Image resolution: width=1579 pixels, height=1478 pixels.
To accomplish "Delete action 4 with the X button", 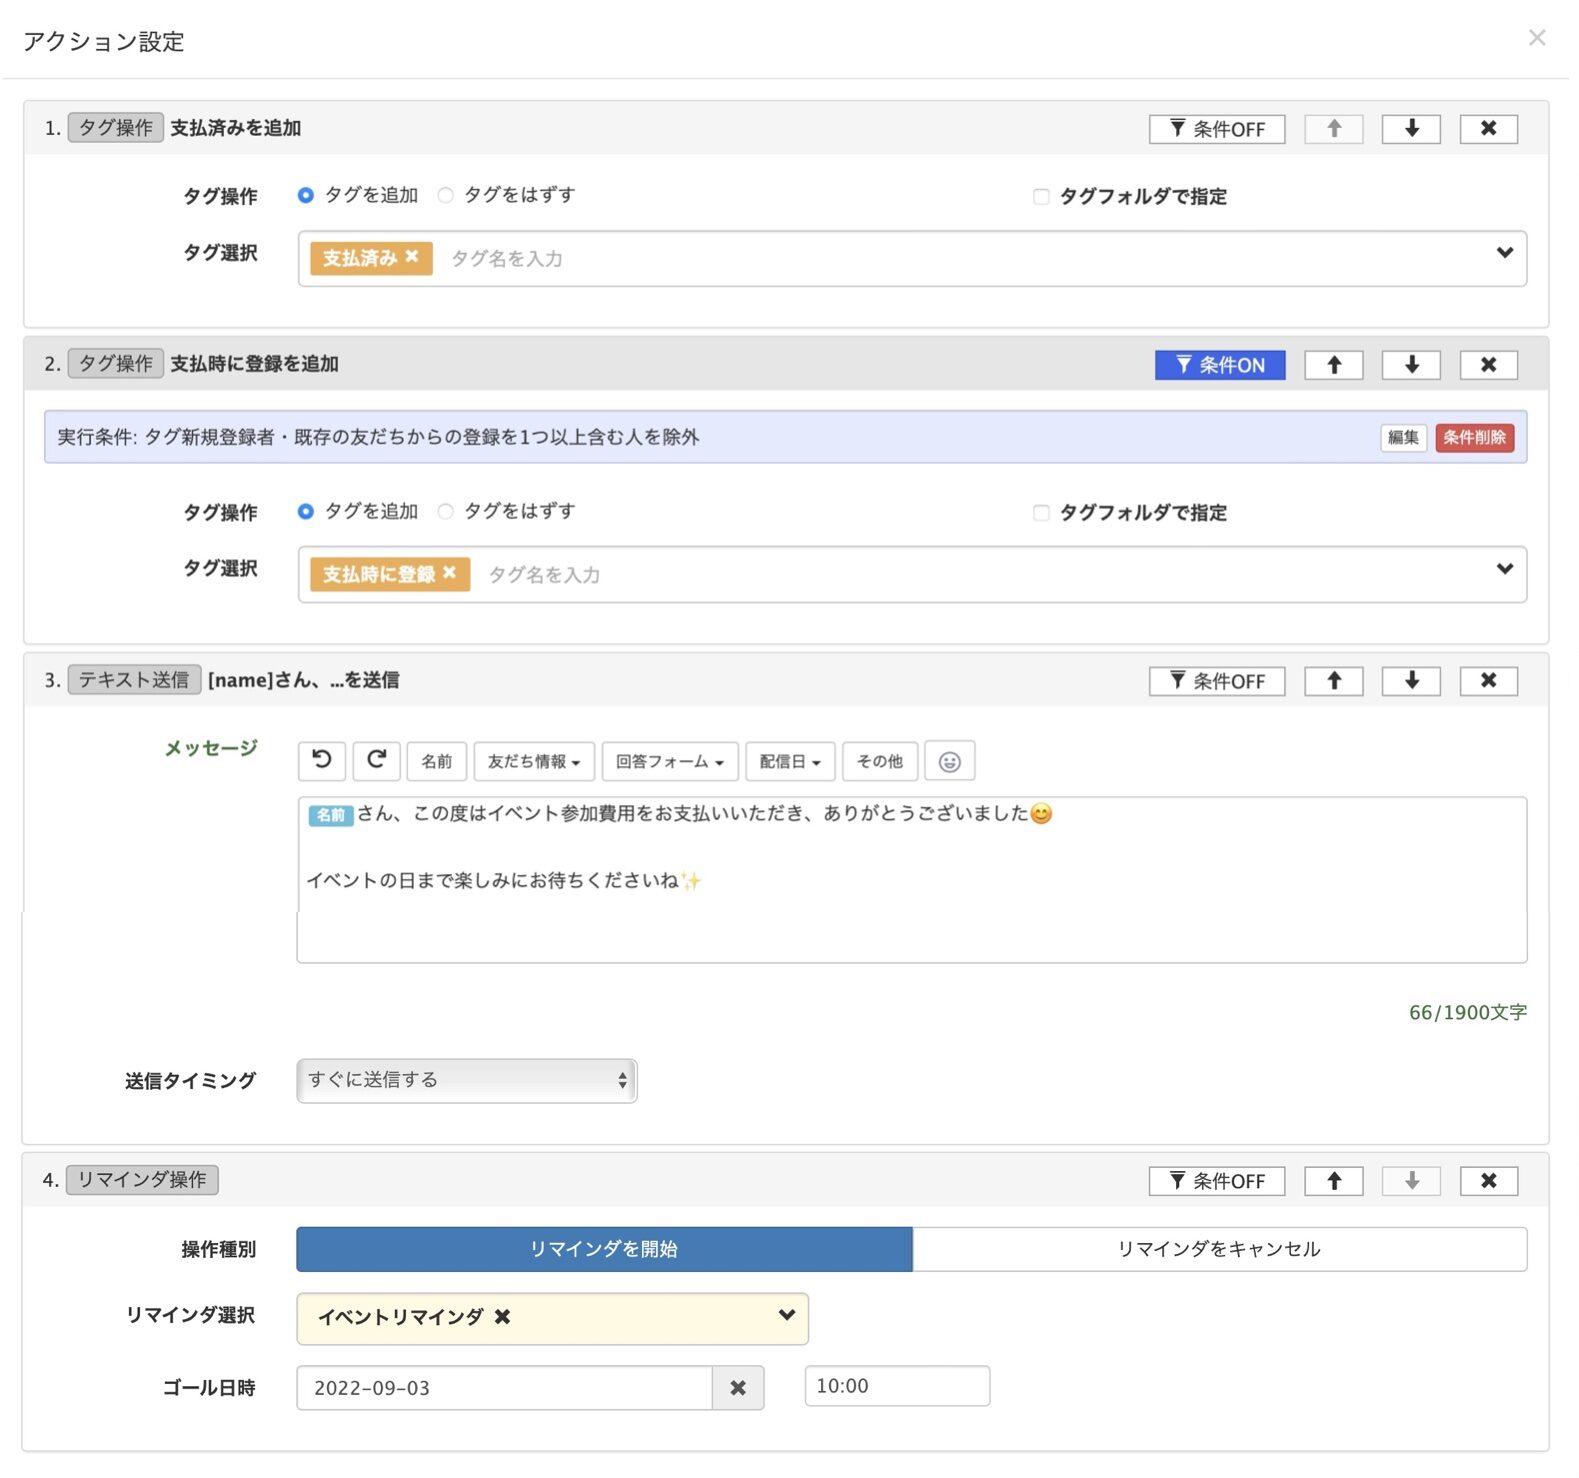I will click(1488, 1181).
